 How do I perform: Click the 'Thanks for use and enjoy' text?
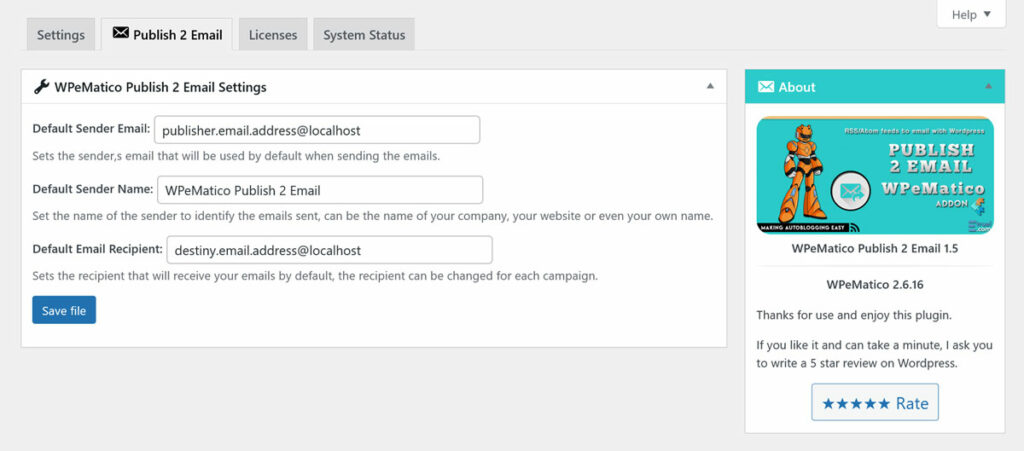[x=854, y=315]
